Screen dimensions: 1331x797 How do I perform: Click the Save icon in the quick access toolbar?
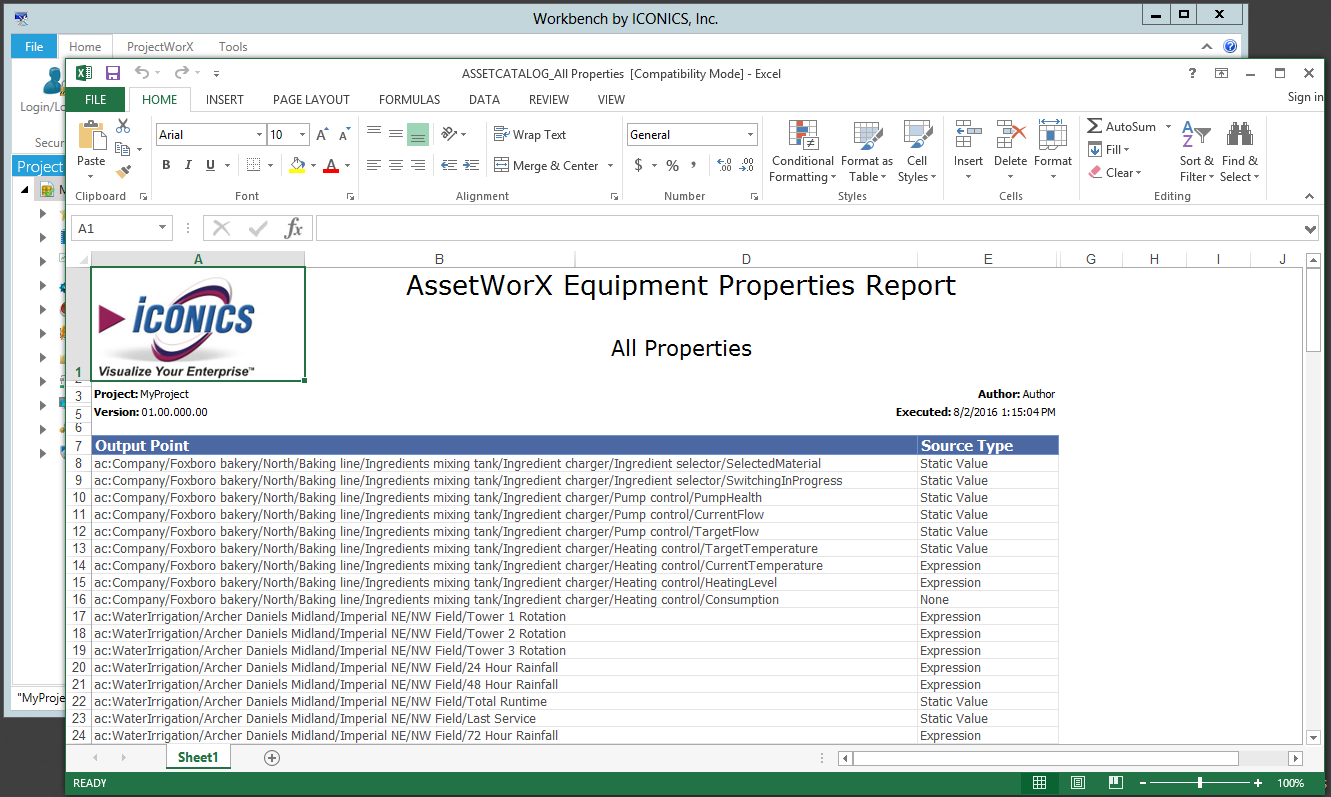[113, 73]
